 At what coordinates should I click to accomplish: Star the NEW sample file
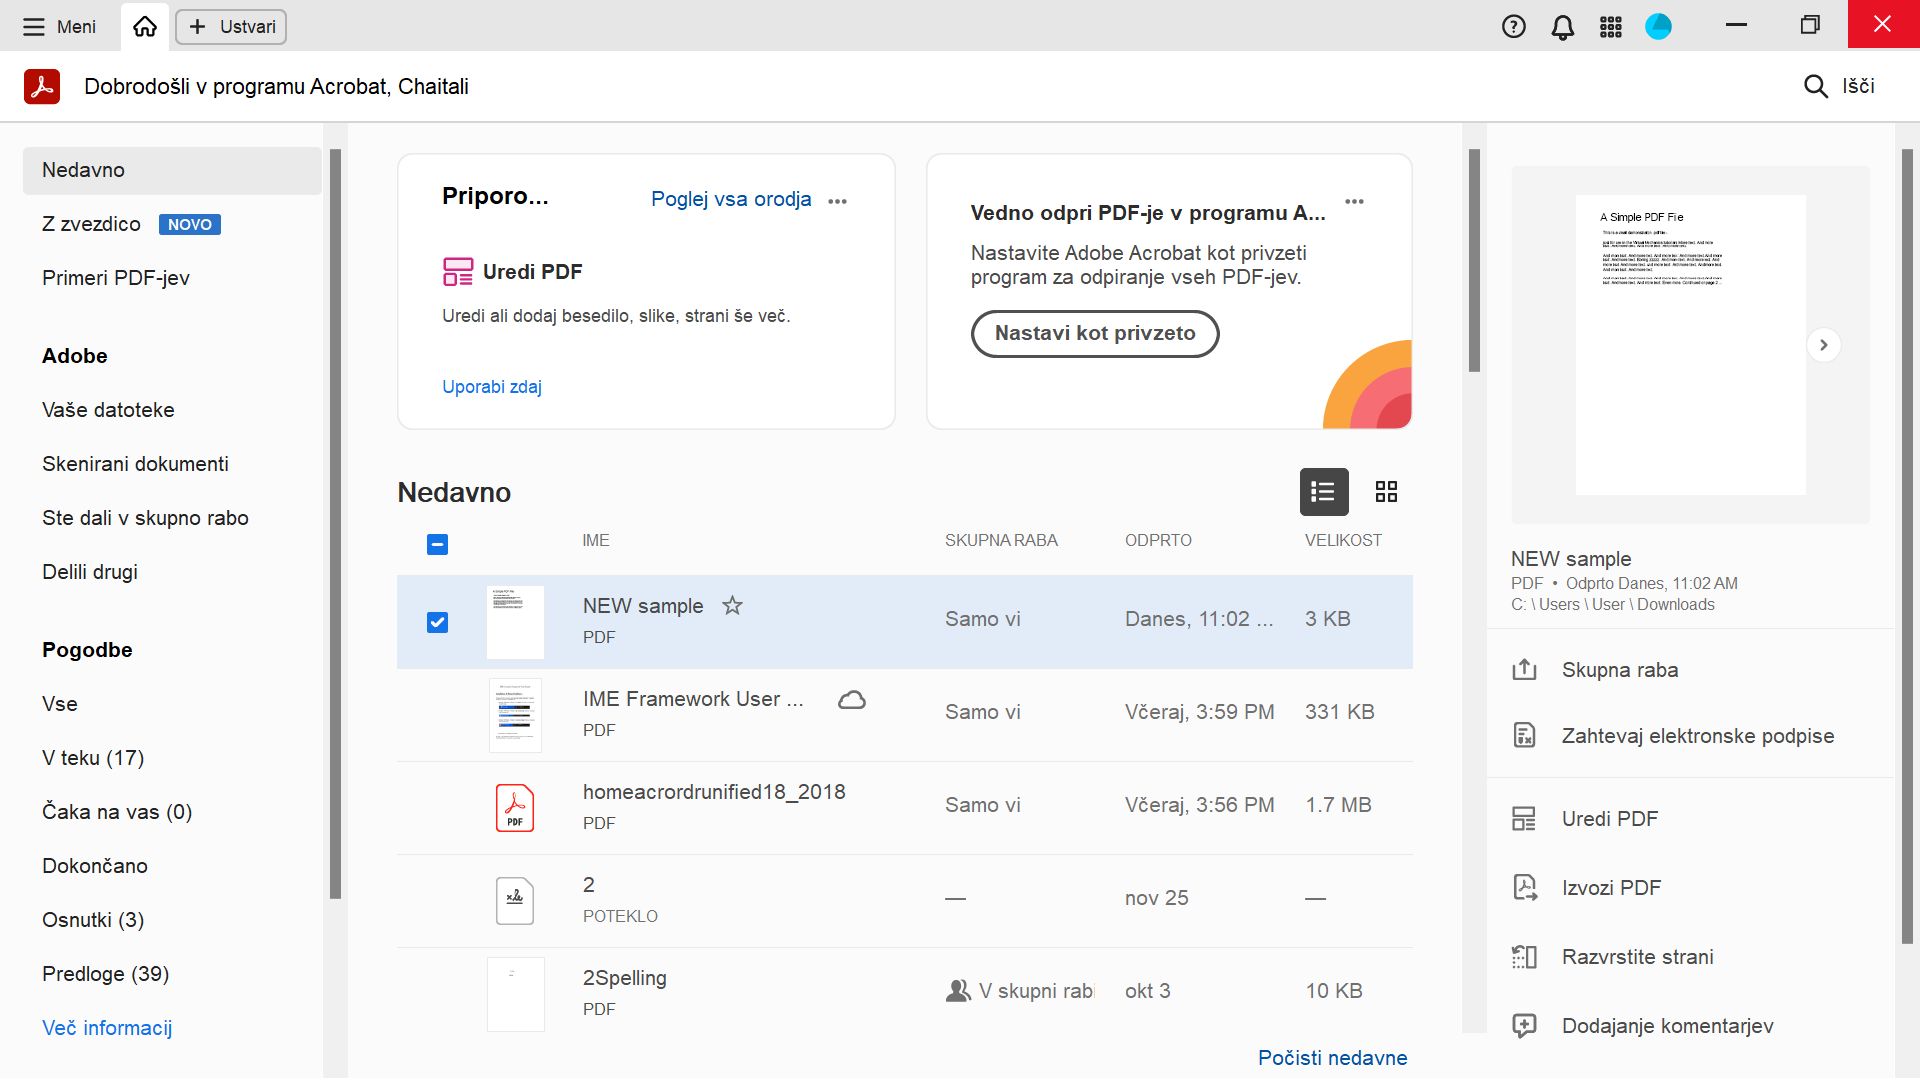pos(732,606)
